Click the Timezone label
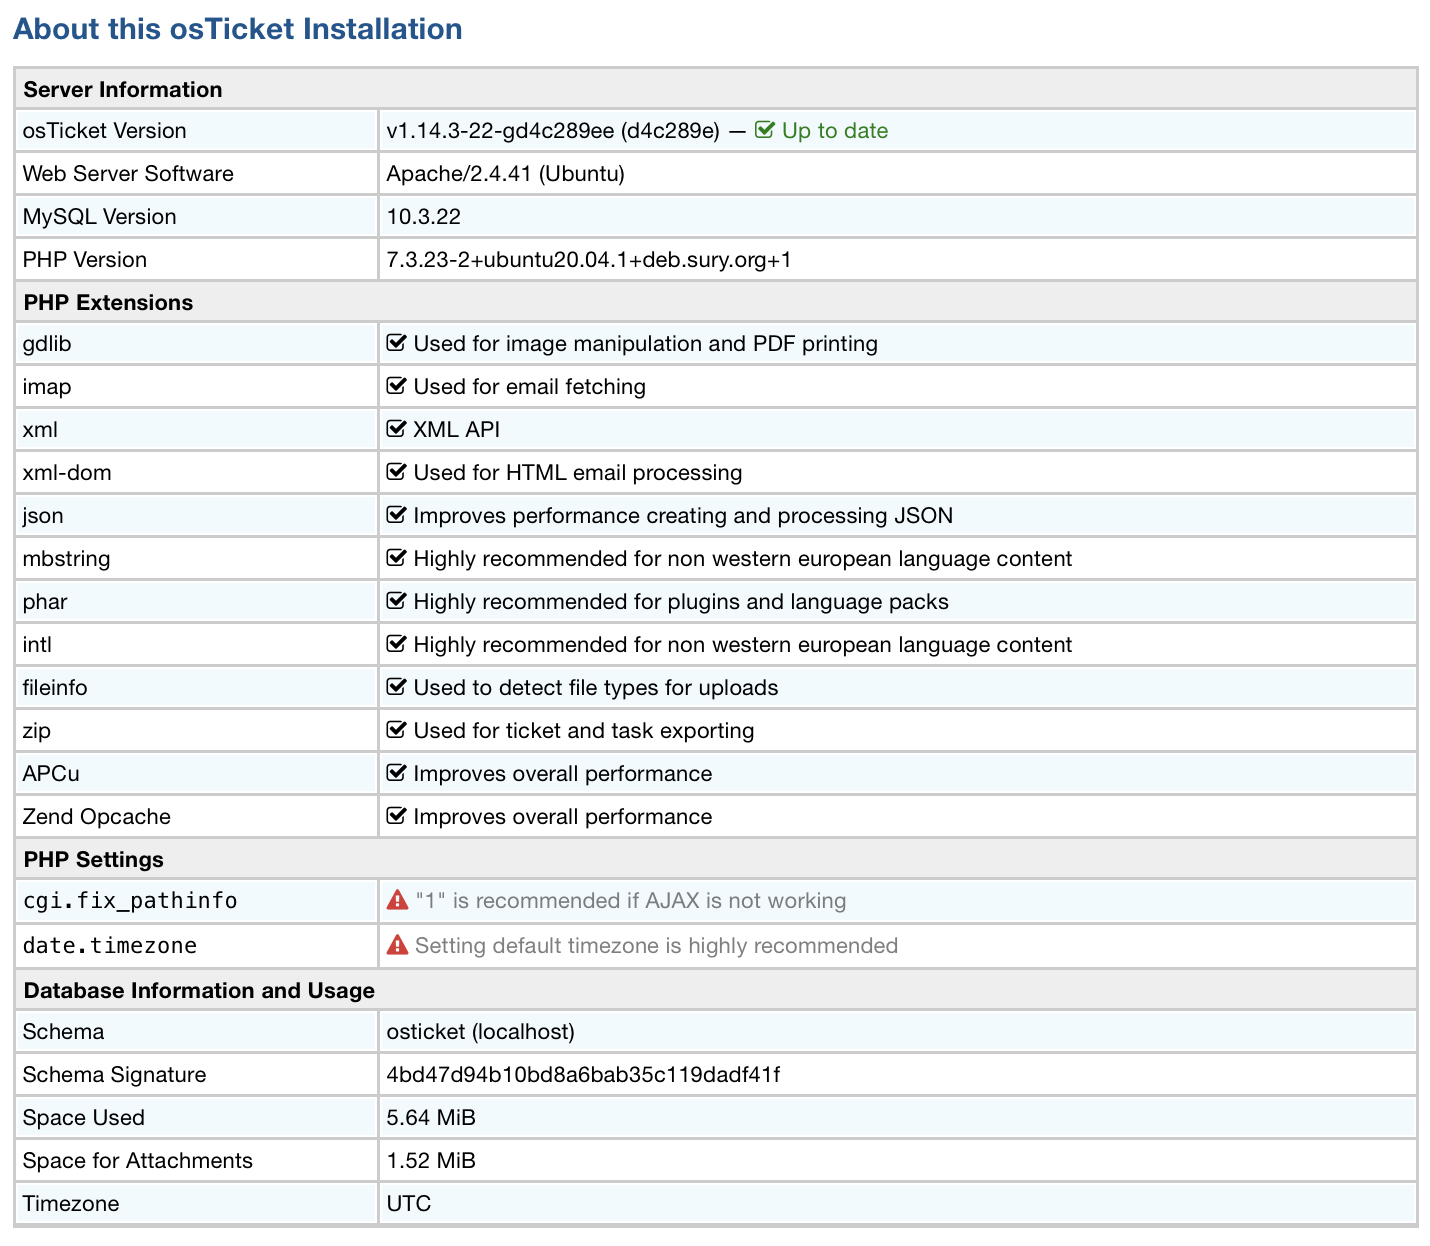This screenshot has width=1430, height=1246. click(71, 1204)
